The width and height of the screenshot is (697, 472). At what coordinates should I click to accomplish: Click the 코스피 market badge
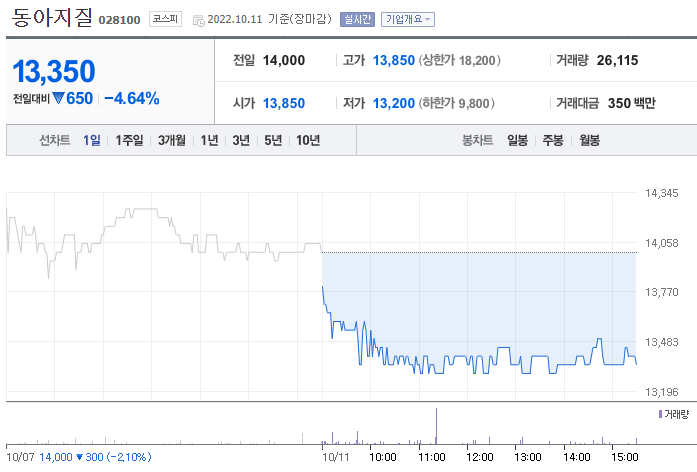[165, 19]
